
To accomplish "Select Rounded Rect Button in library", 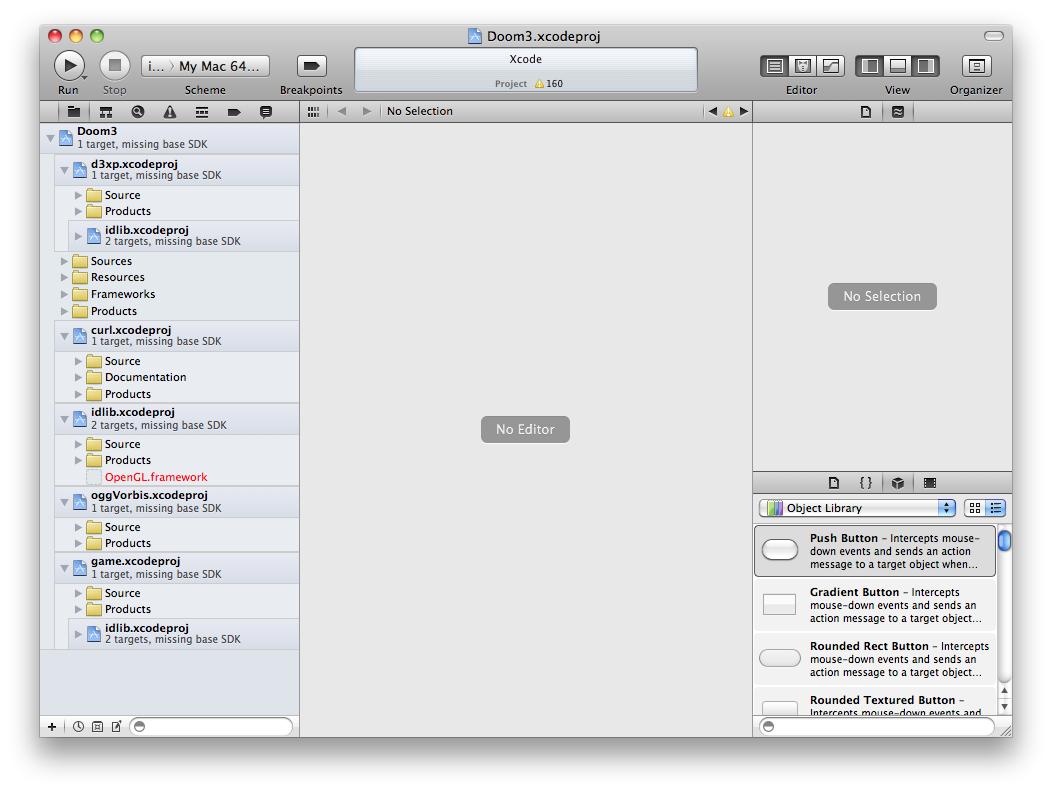I will [x=875, y=658].
